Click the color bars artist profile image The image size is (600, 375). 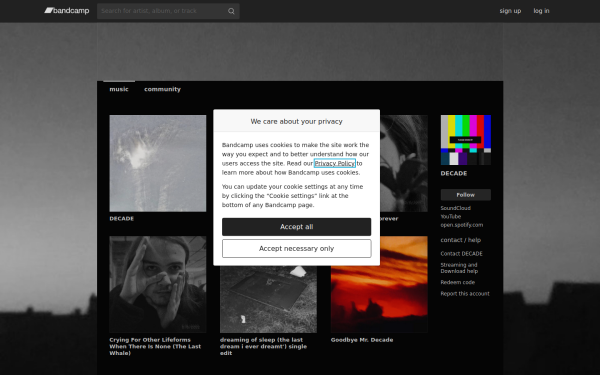pos(466,140)
